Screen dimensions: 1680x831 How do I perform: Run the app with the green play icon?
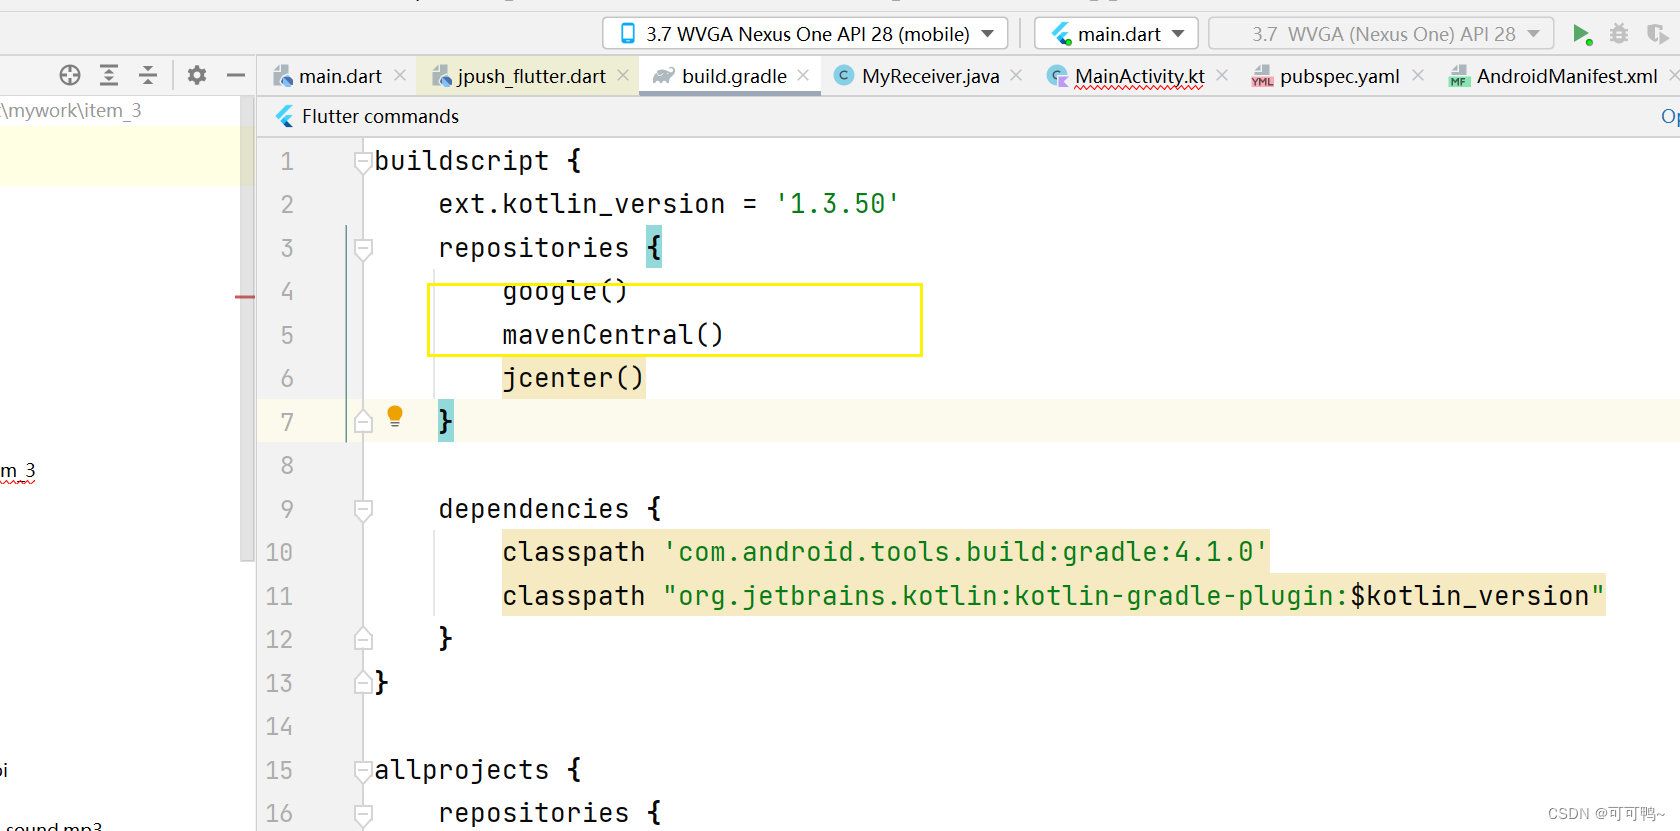point(1581,34)
